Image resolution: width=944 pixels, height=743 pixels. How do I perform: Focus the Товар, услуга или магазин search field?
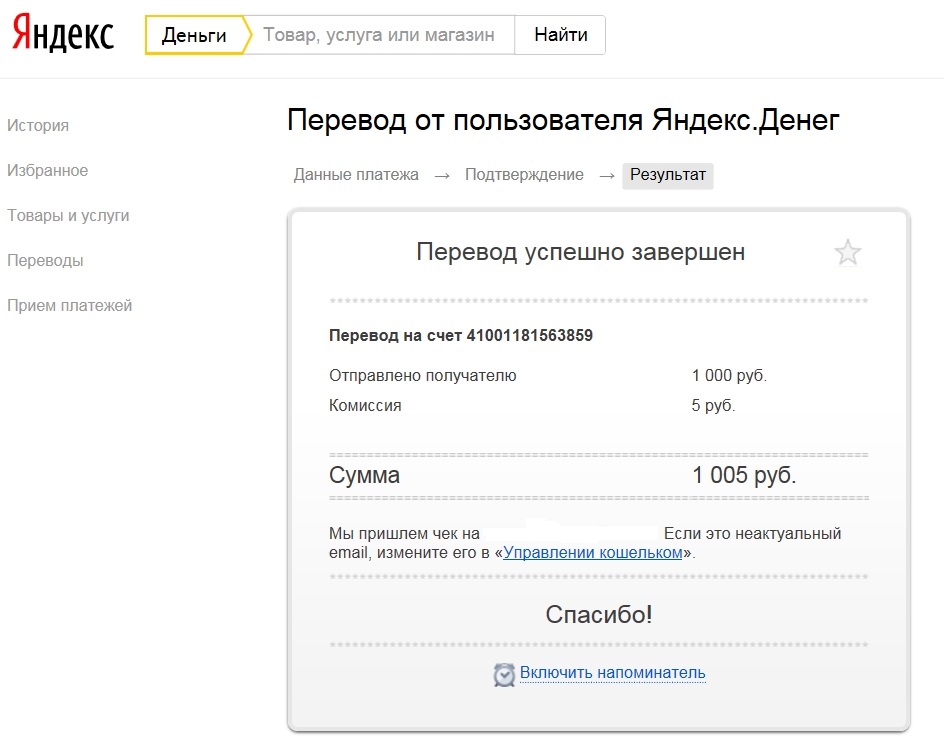379,35
